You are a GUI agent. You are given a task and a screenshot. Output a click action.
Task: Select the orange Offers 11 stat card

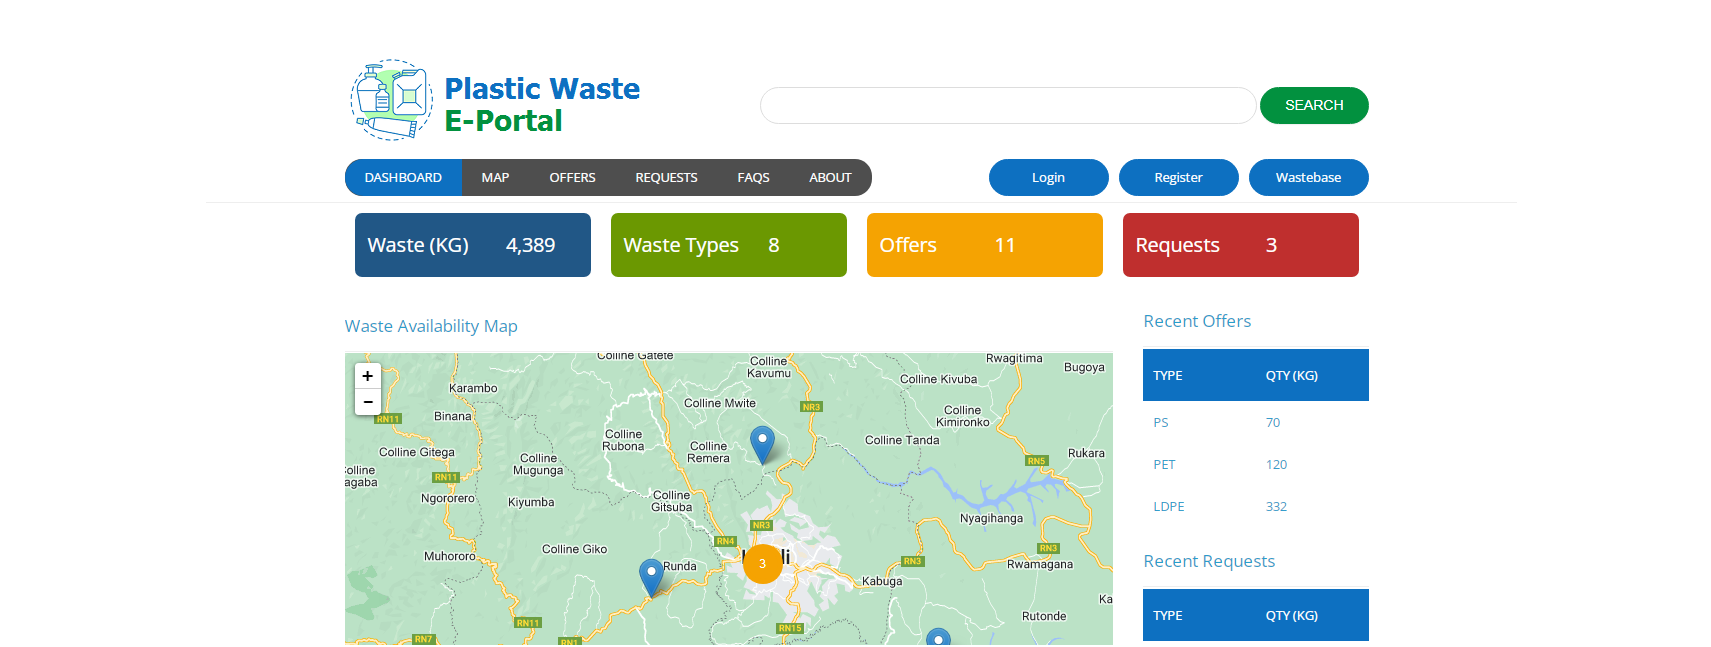(985, 245)
